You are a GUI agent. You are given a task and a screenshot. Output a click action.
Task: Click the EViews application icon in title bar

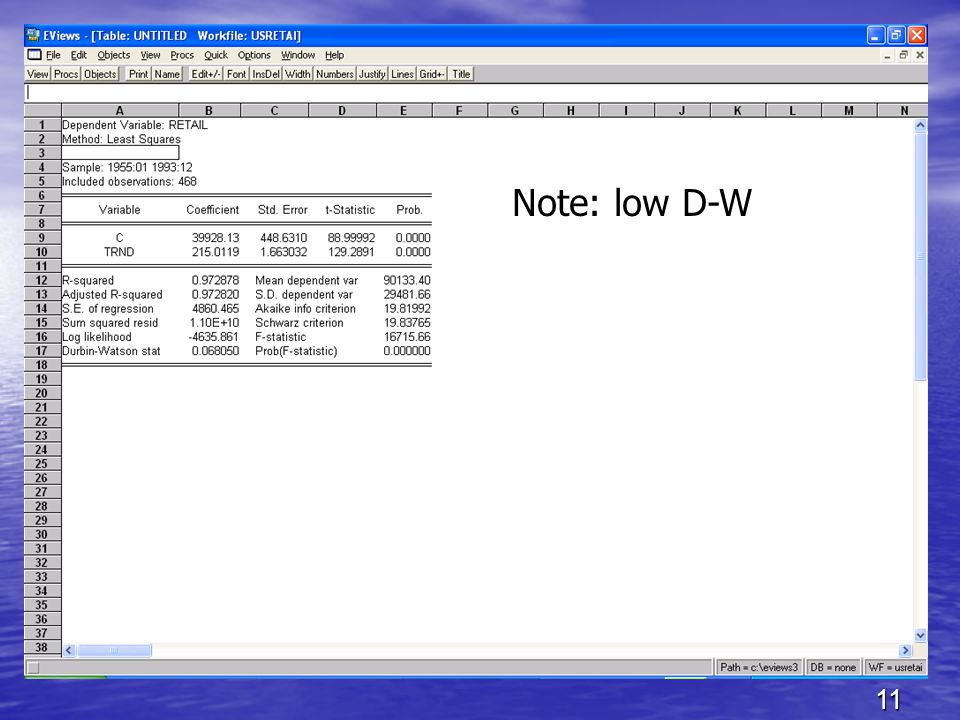tap(33, 35)
